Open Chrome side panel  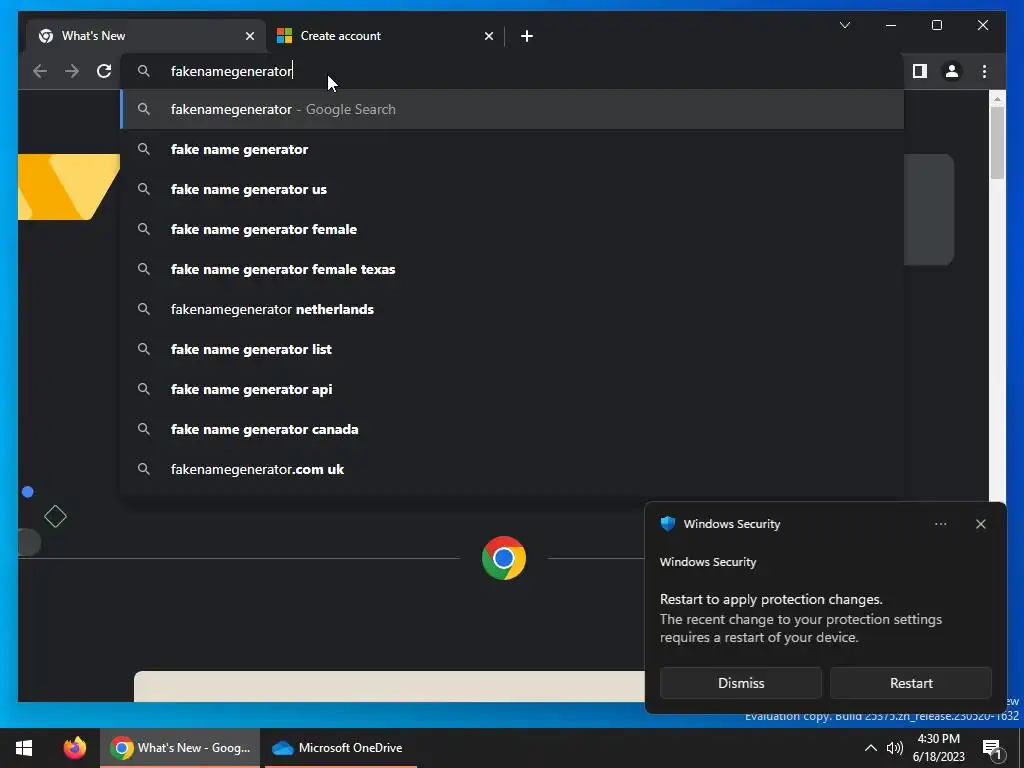[x=920, y=71]
